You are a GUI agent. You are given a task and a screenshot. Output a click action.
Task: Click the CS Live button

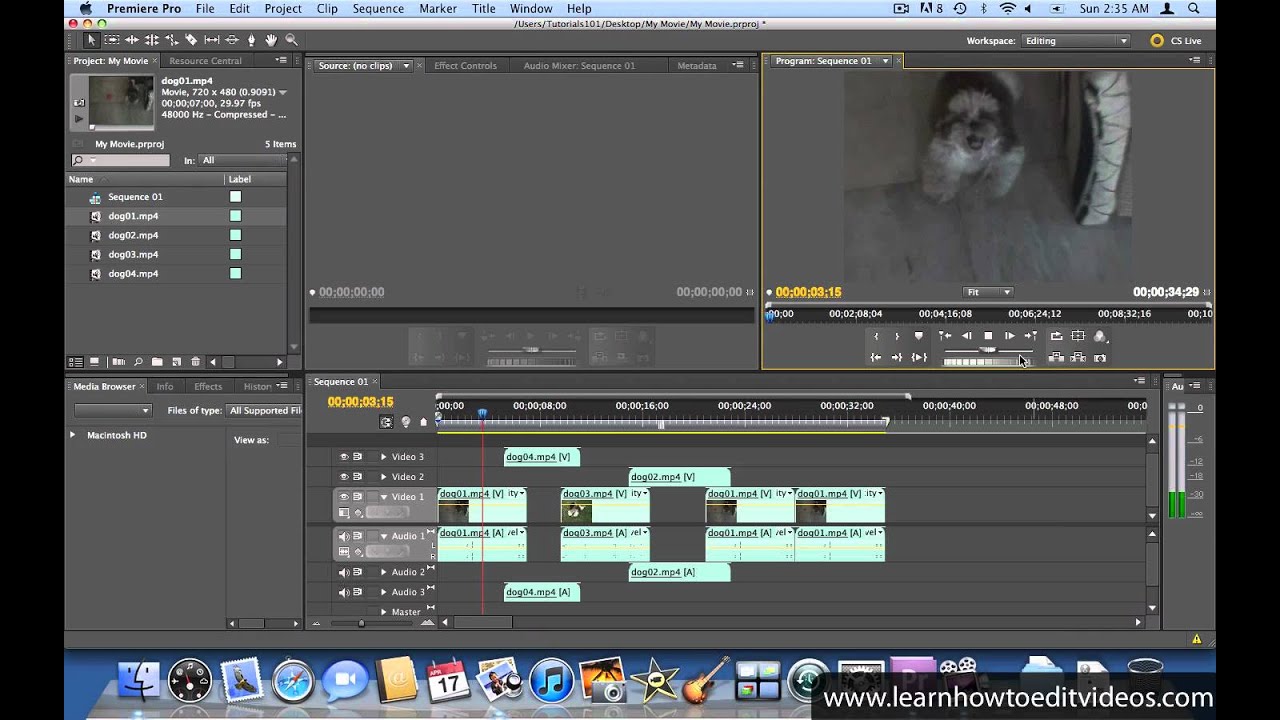coord(1176,41)
